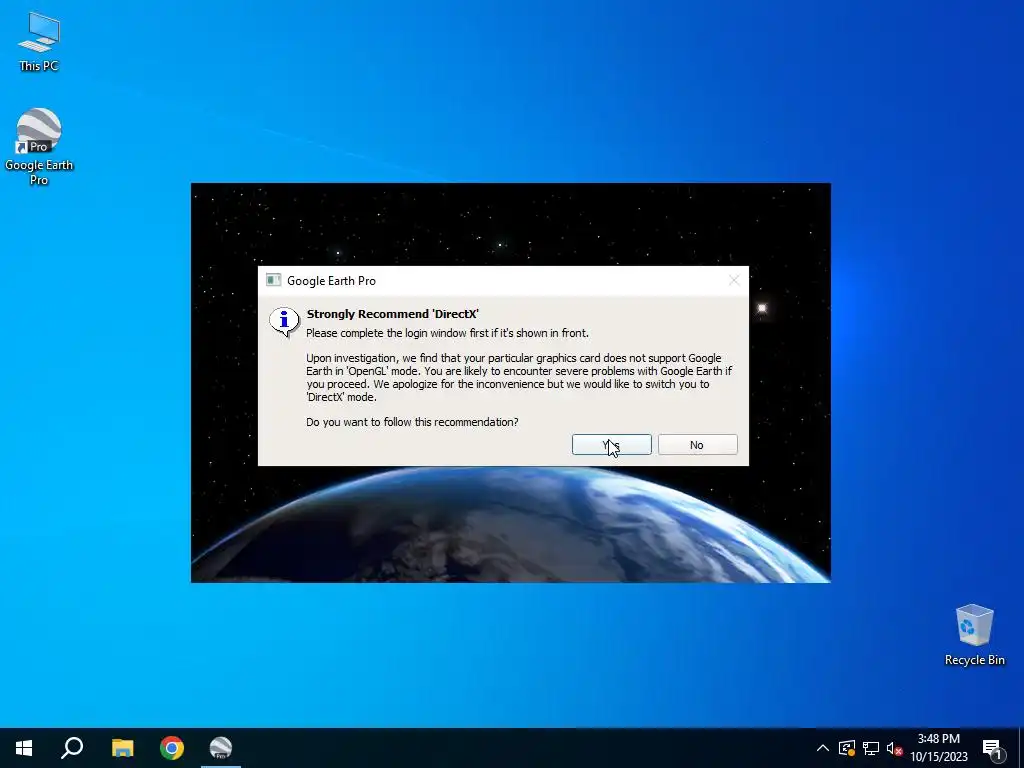
Task: Click the muted volume tray icon
Action: point(894,748)
